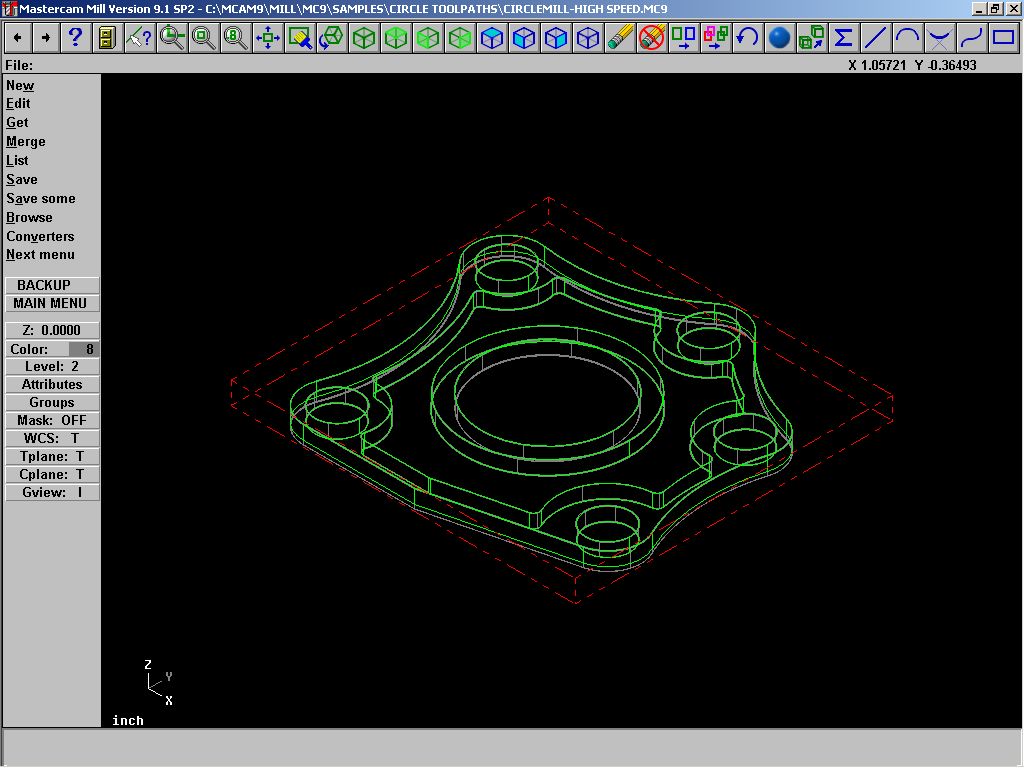Screen dimensions: 1024x768
Task: Click the Level: 2 button
Action: 52,366
